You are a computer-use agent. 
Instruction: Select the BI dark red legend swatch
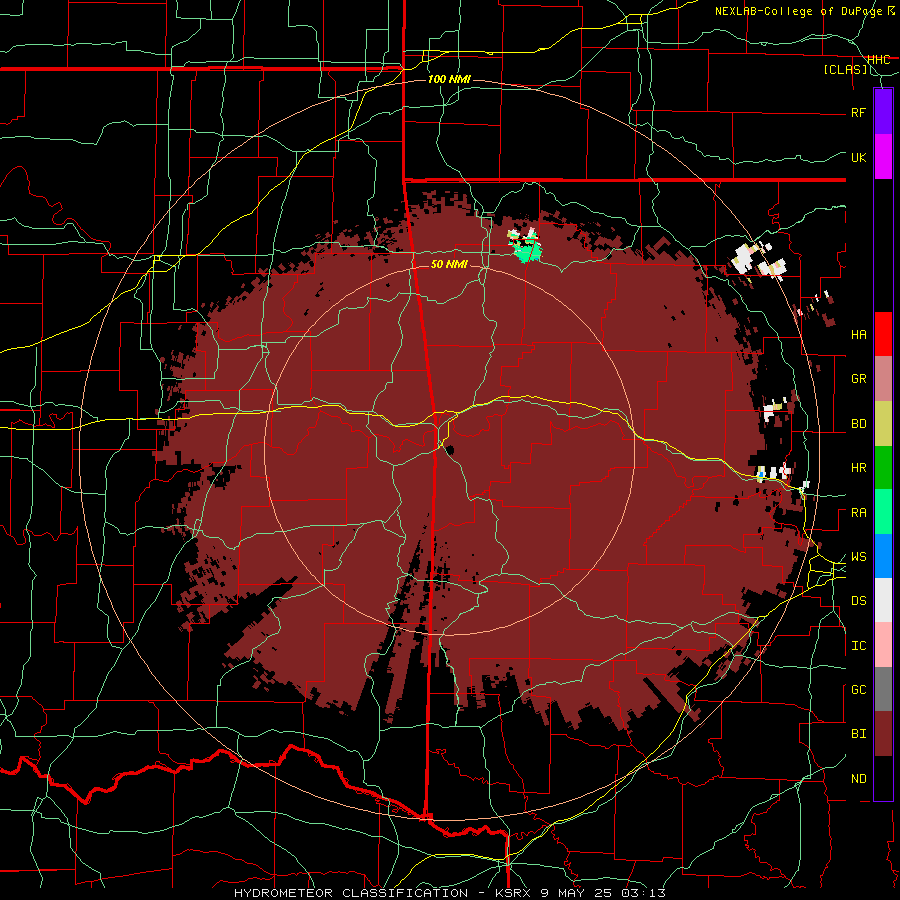(x=883, y=734)
